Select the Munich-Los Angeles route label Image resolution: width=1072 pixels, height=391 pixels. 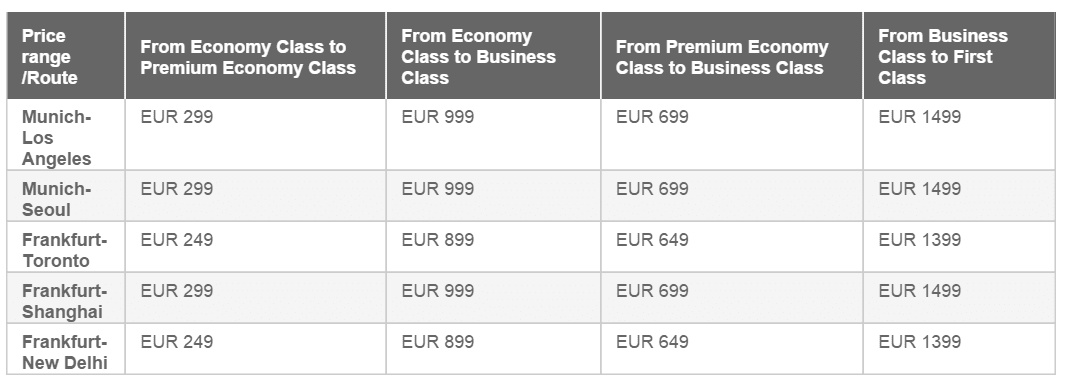(57, 138)
